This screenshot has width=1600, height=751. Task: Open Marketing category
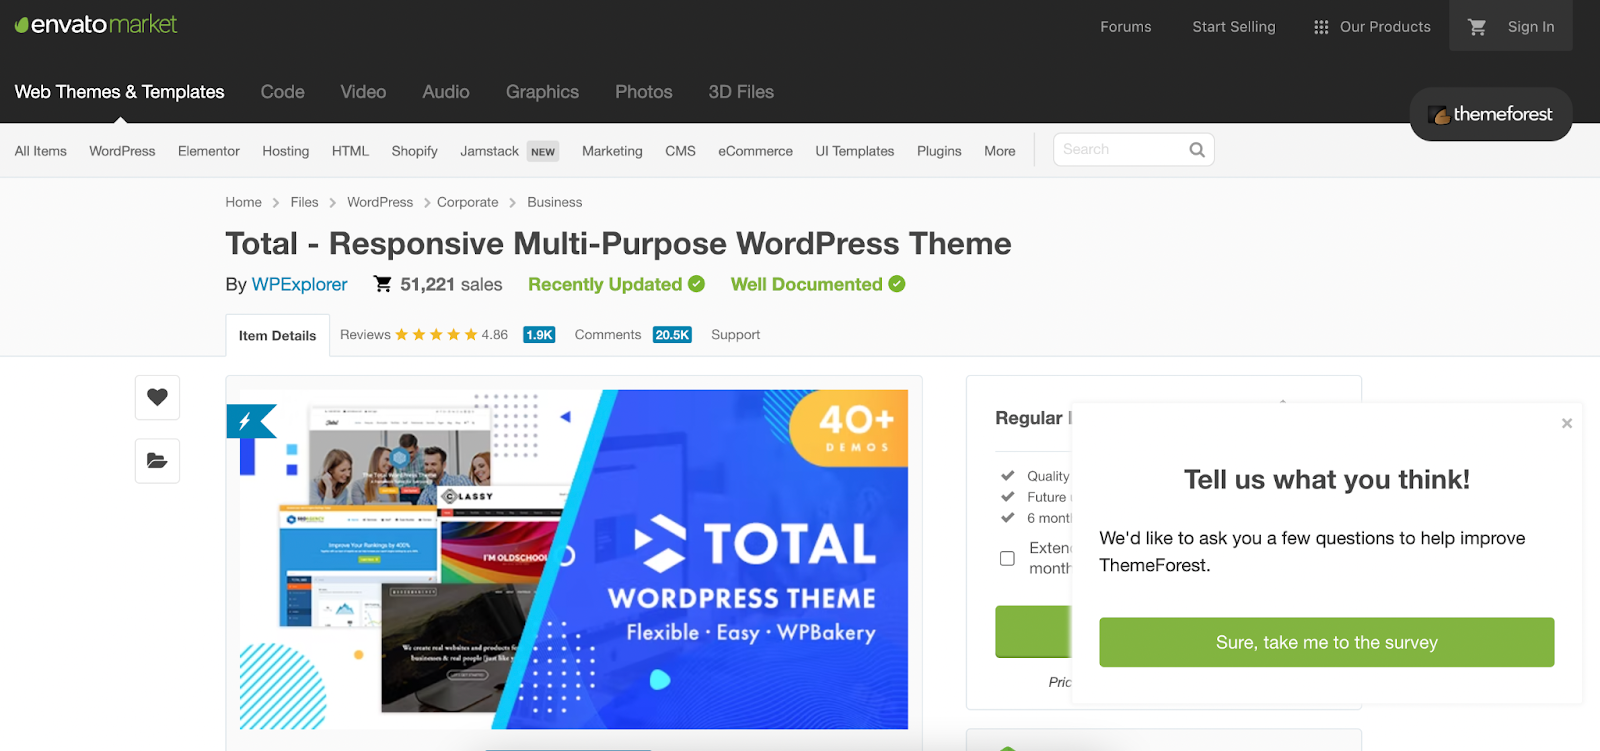pyautogui.click(x=612, y=151)
